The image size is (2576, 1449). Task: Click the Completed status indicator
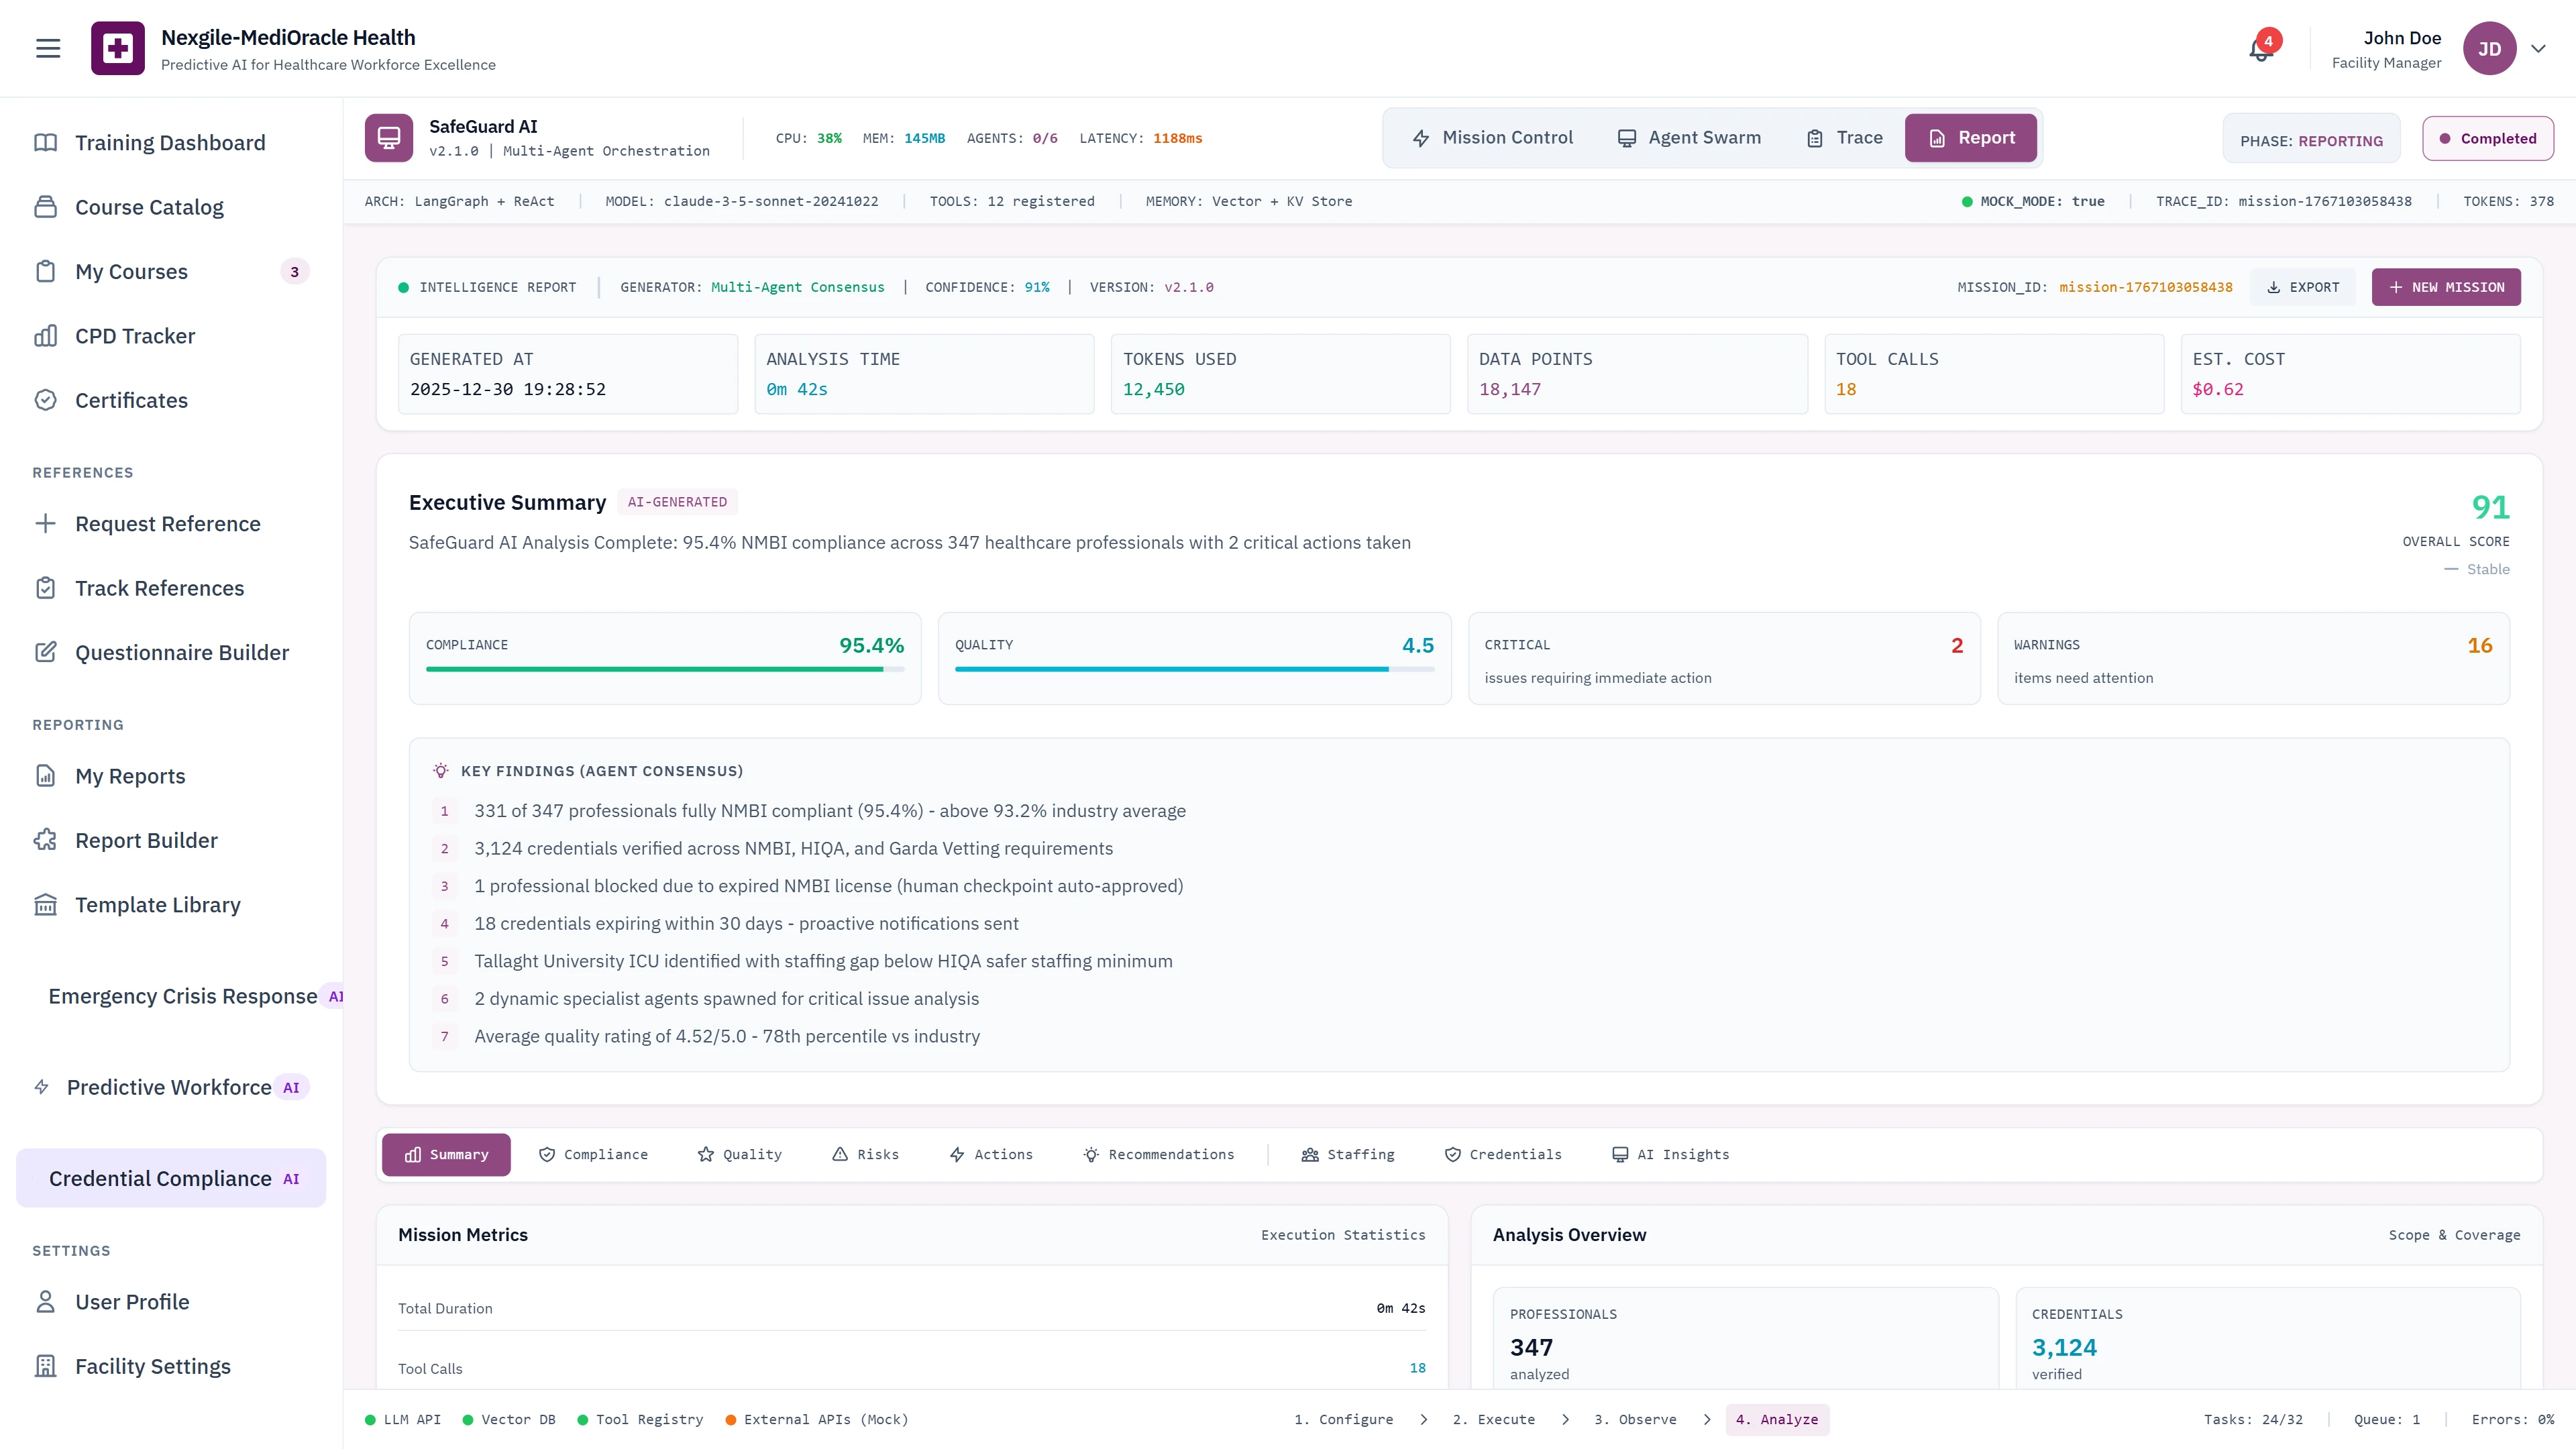tap(2488, 137)
